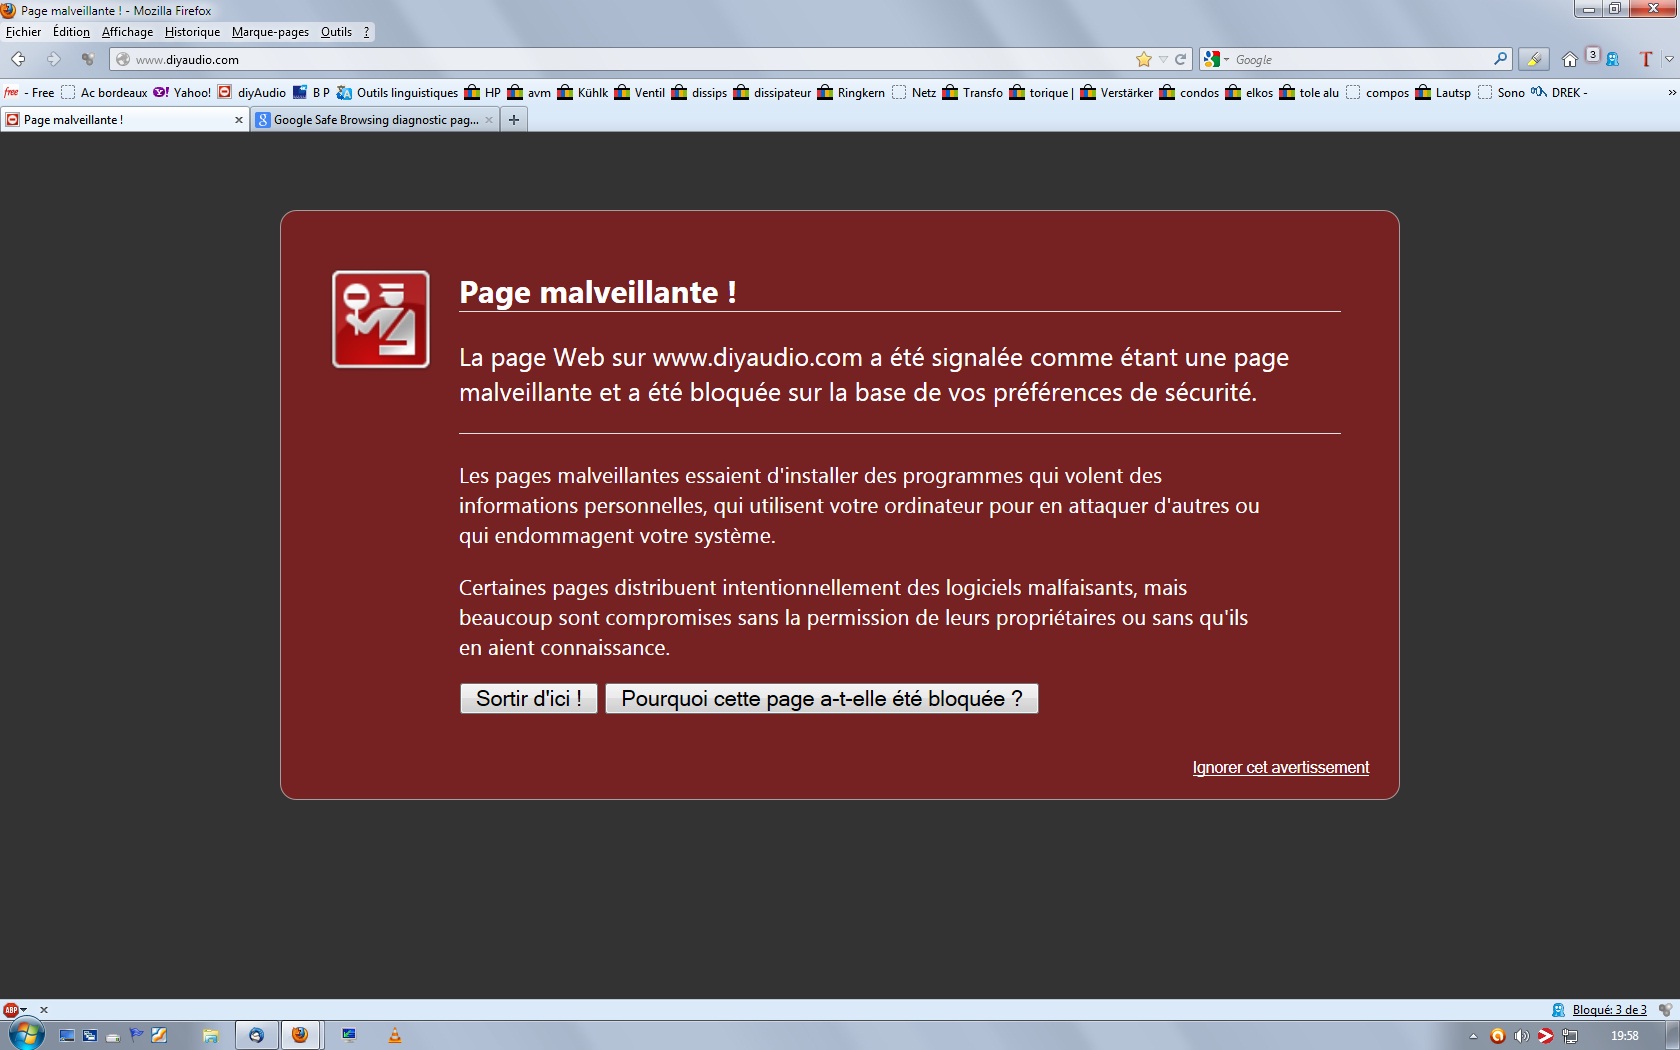Click the Firefox taskbar button
The height and width of the screenshot is (1050, 1680).
coord(300,1035)
